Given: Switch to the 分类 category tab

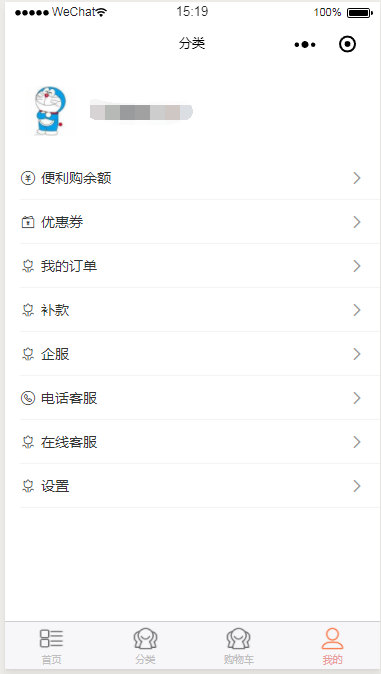Looking at the screenshot, I should tap(145, 646).
